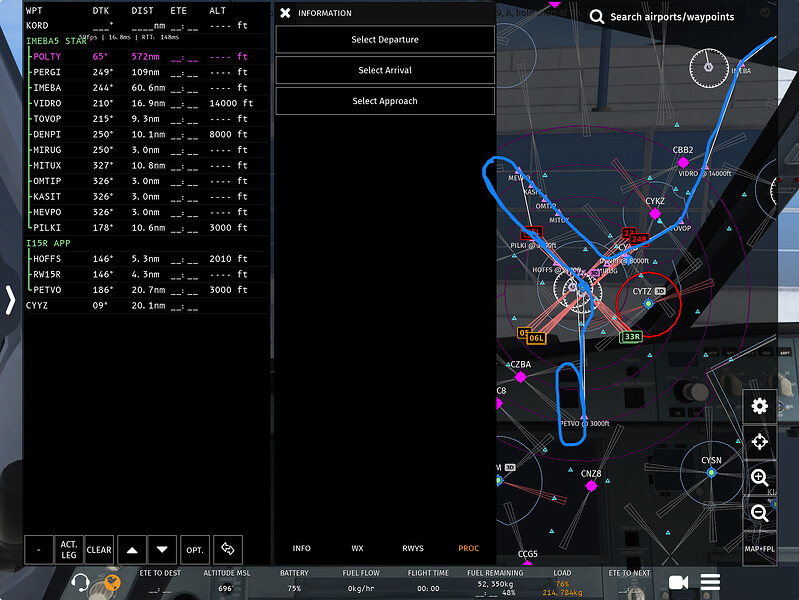Select KORD origin row
The width and height of the screenshot is (799, 600).
click(x=146, y=25)
